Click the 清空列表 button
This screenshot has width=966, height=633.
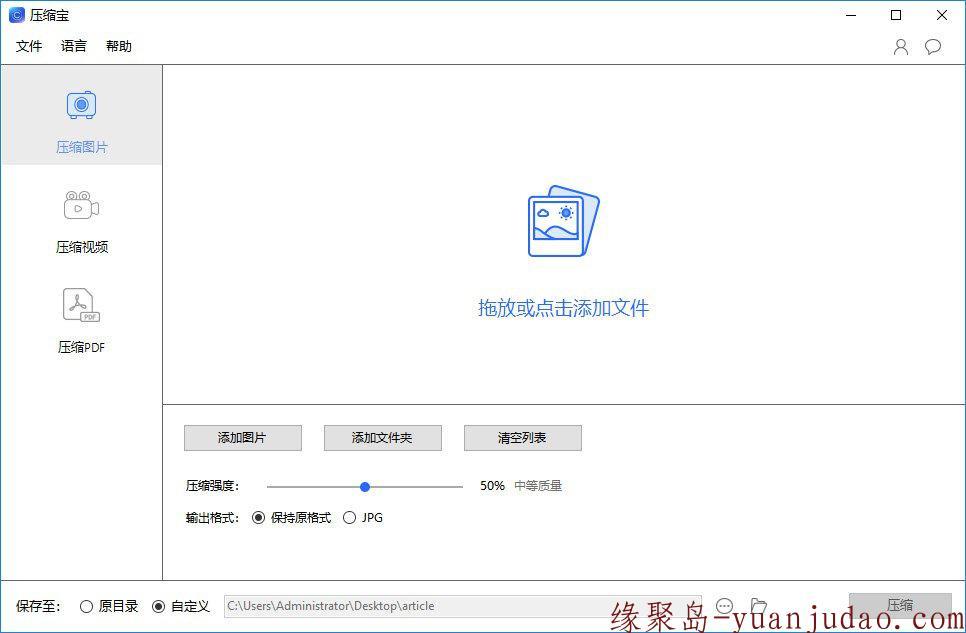[522, 438]
